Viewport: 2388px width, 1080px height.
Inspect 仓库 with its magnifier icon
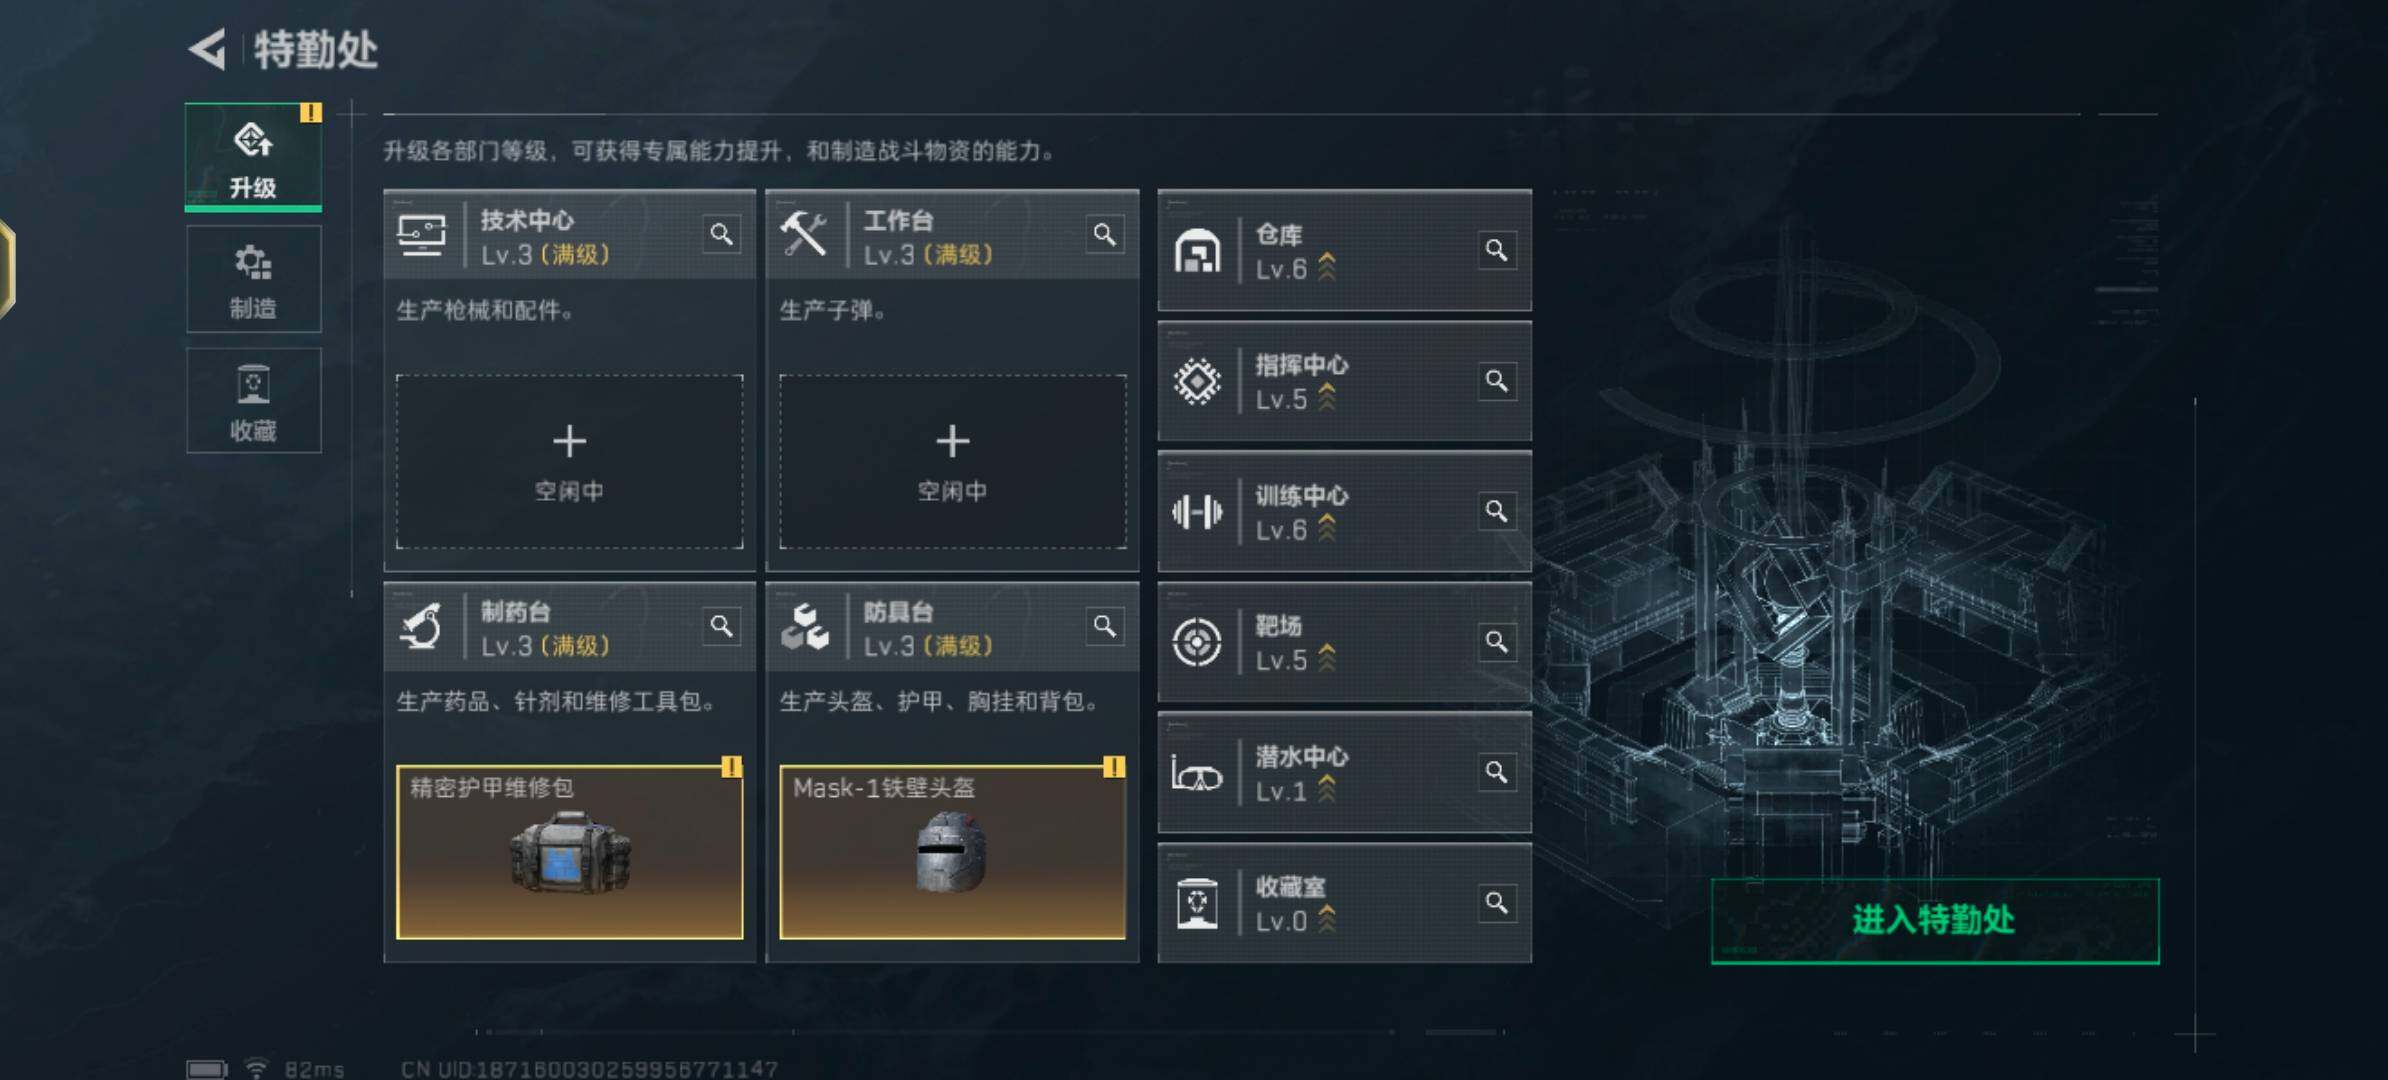pos(1496,250)
